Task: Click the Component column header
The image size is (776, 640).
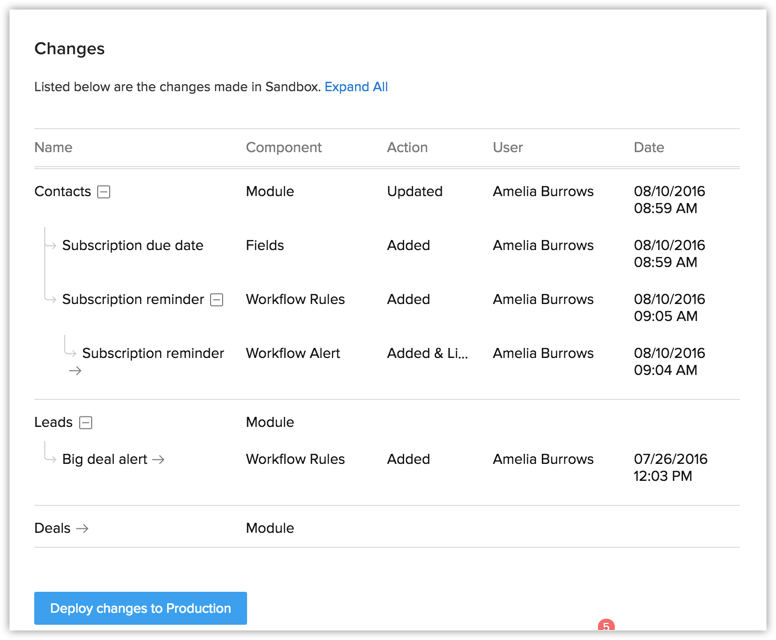Action: 284,147
